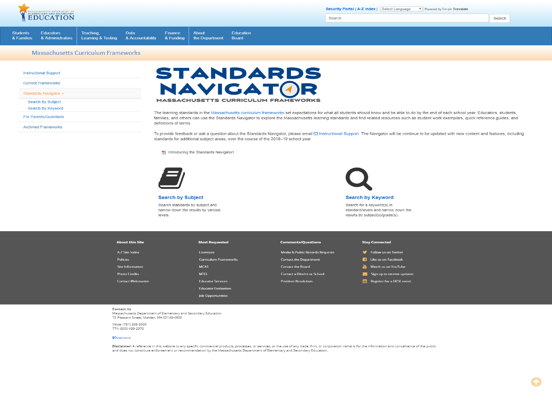This screenshot has height=414, width=552.
Task: Open Educators & Administrators menu
Action: [56, 36]
